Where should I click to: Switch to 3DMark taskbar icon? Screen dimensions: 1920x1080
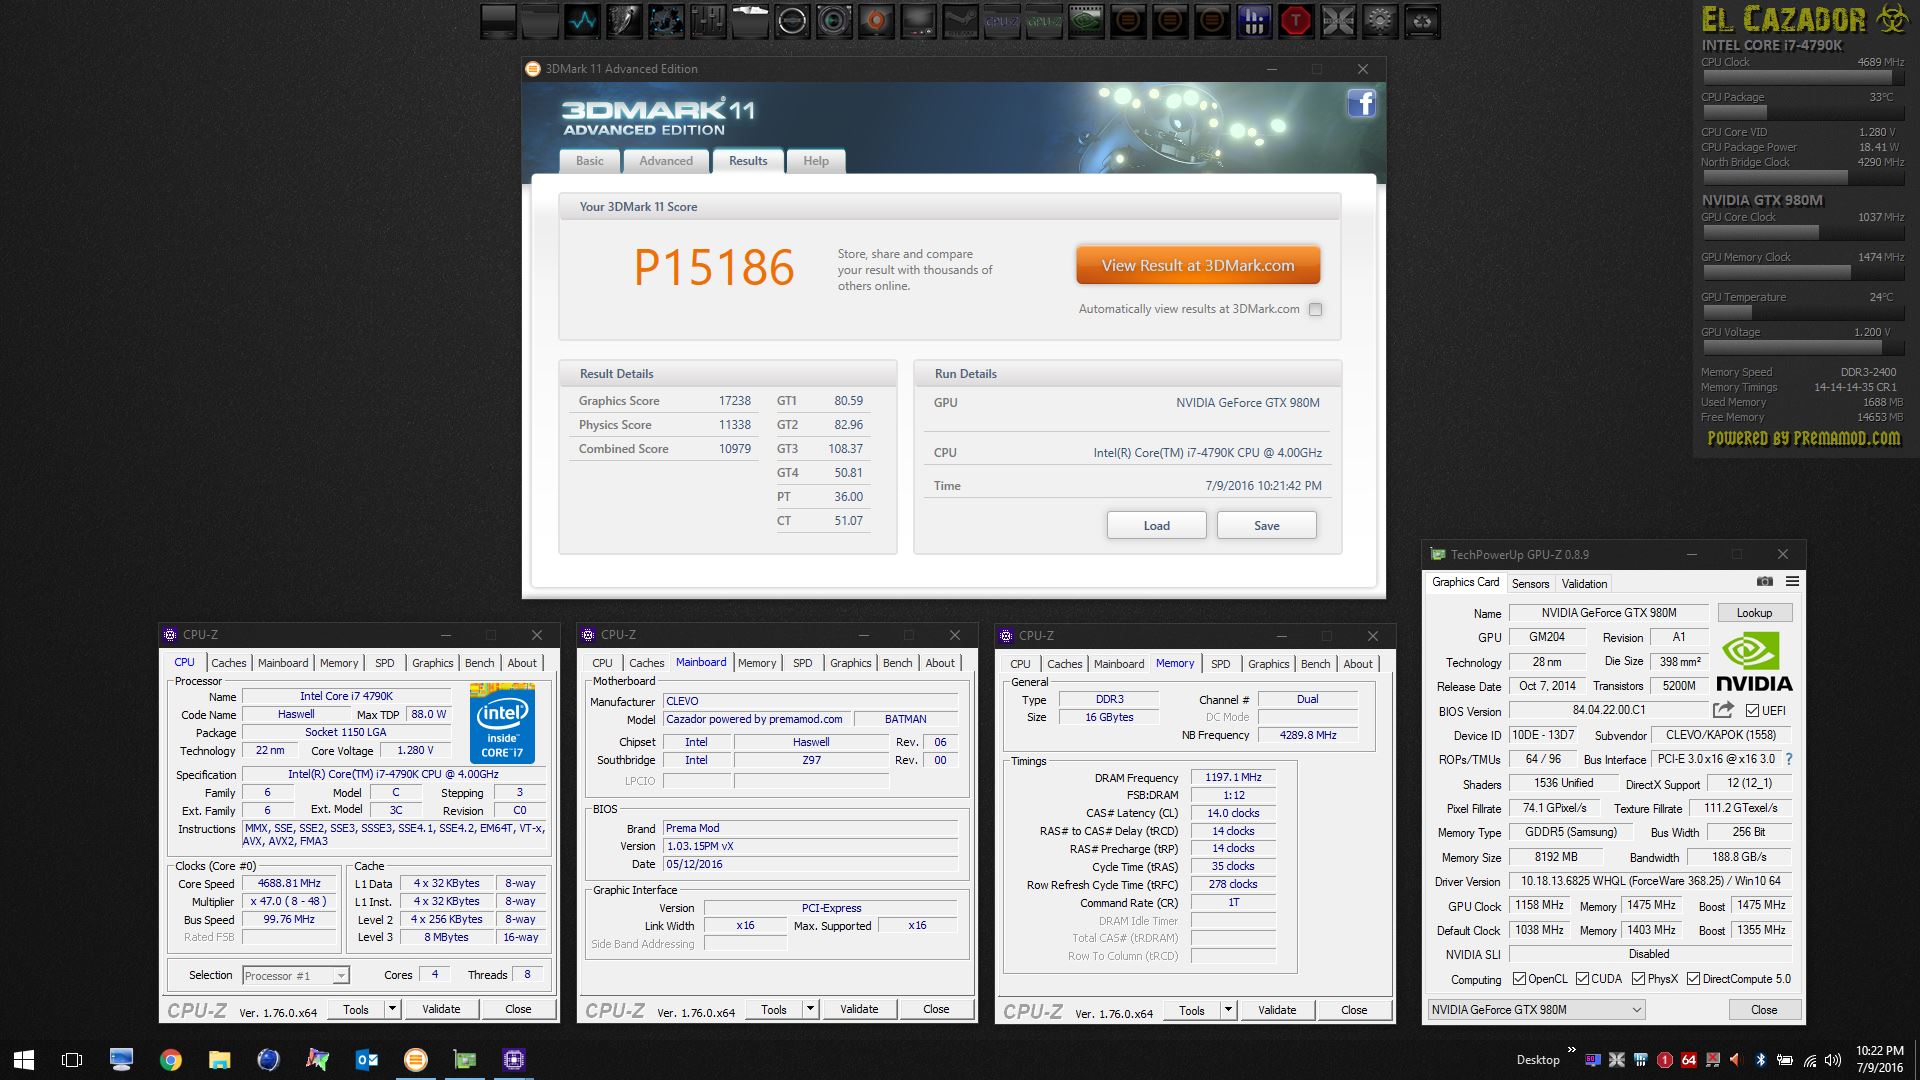click(416, 1060)
